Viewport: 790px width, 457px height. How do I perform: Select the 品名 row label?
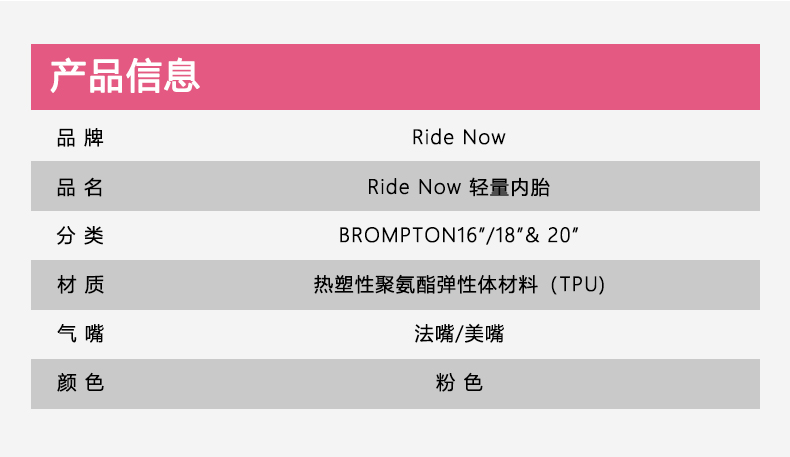pos(80,187)
